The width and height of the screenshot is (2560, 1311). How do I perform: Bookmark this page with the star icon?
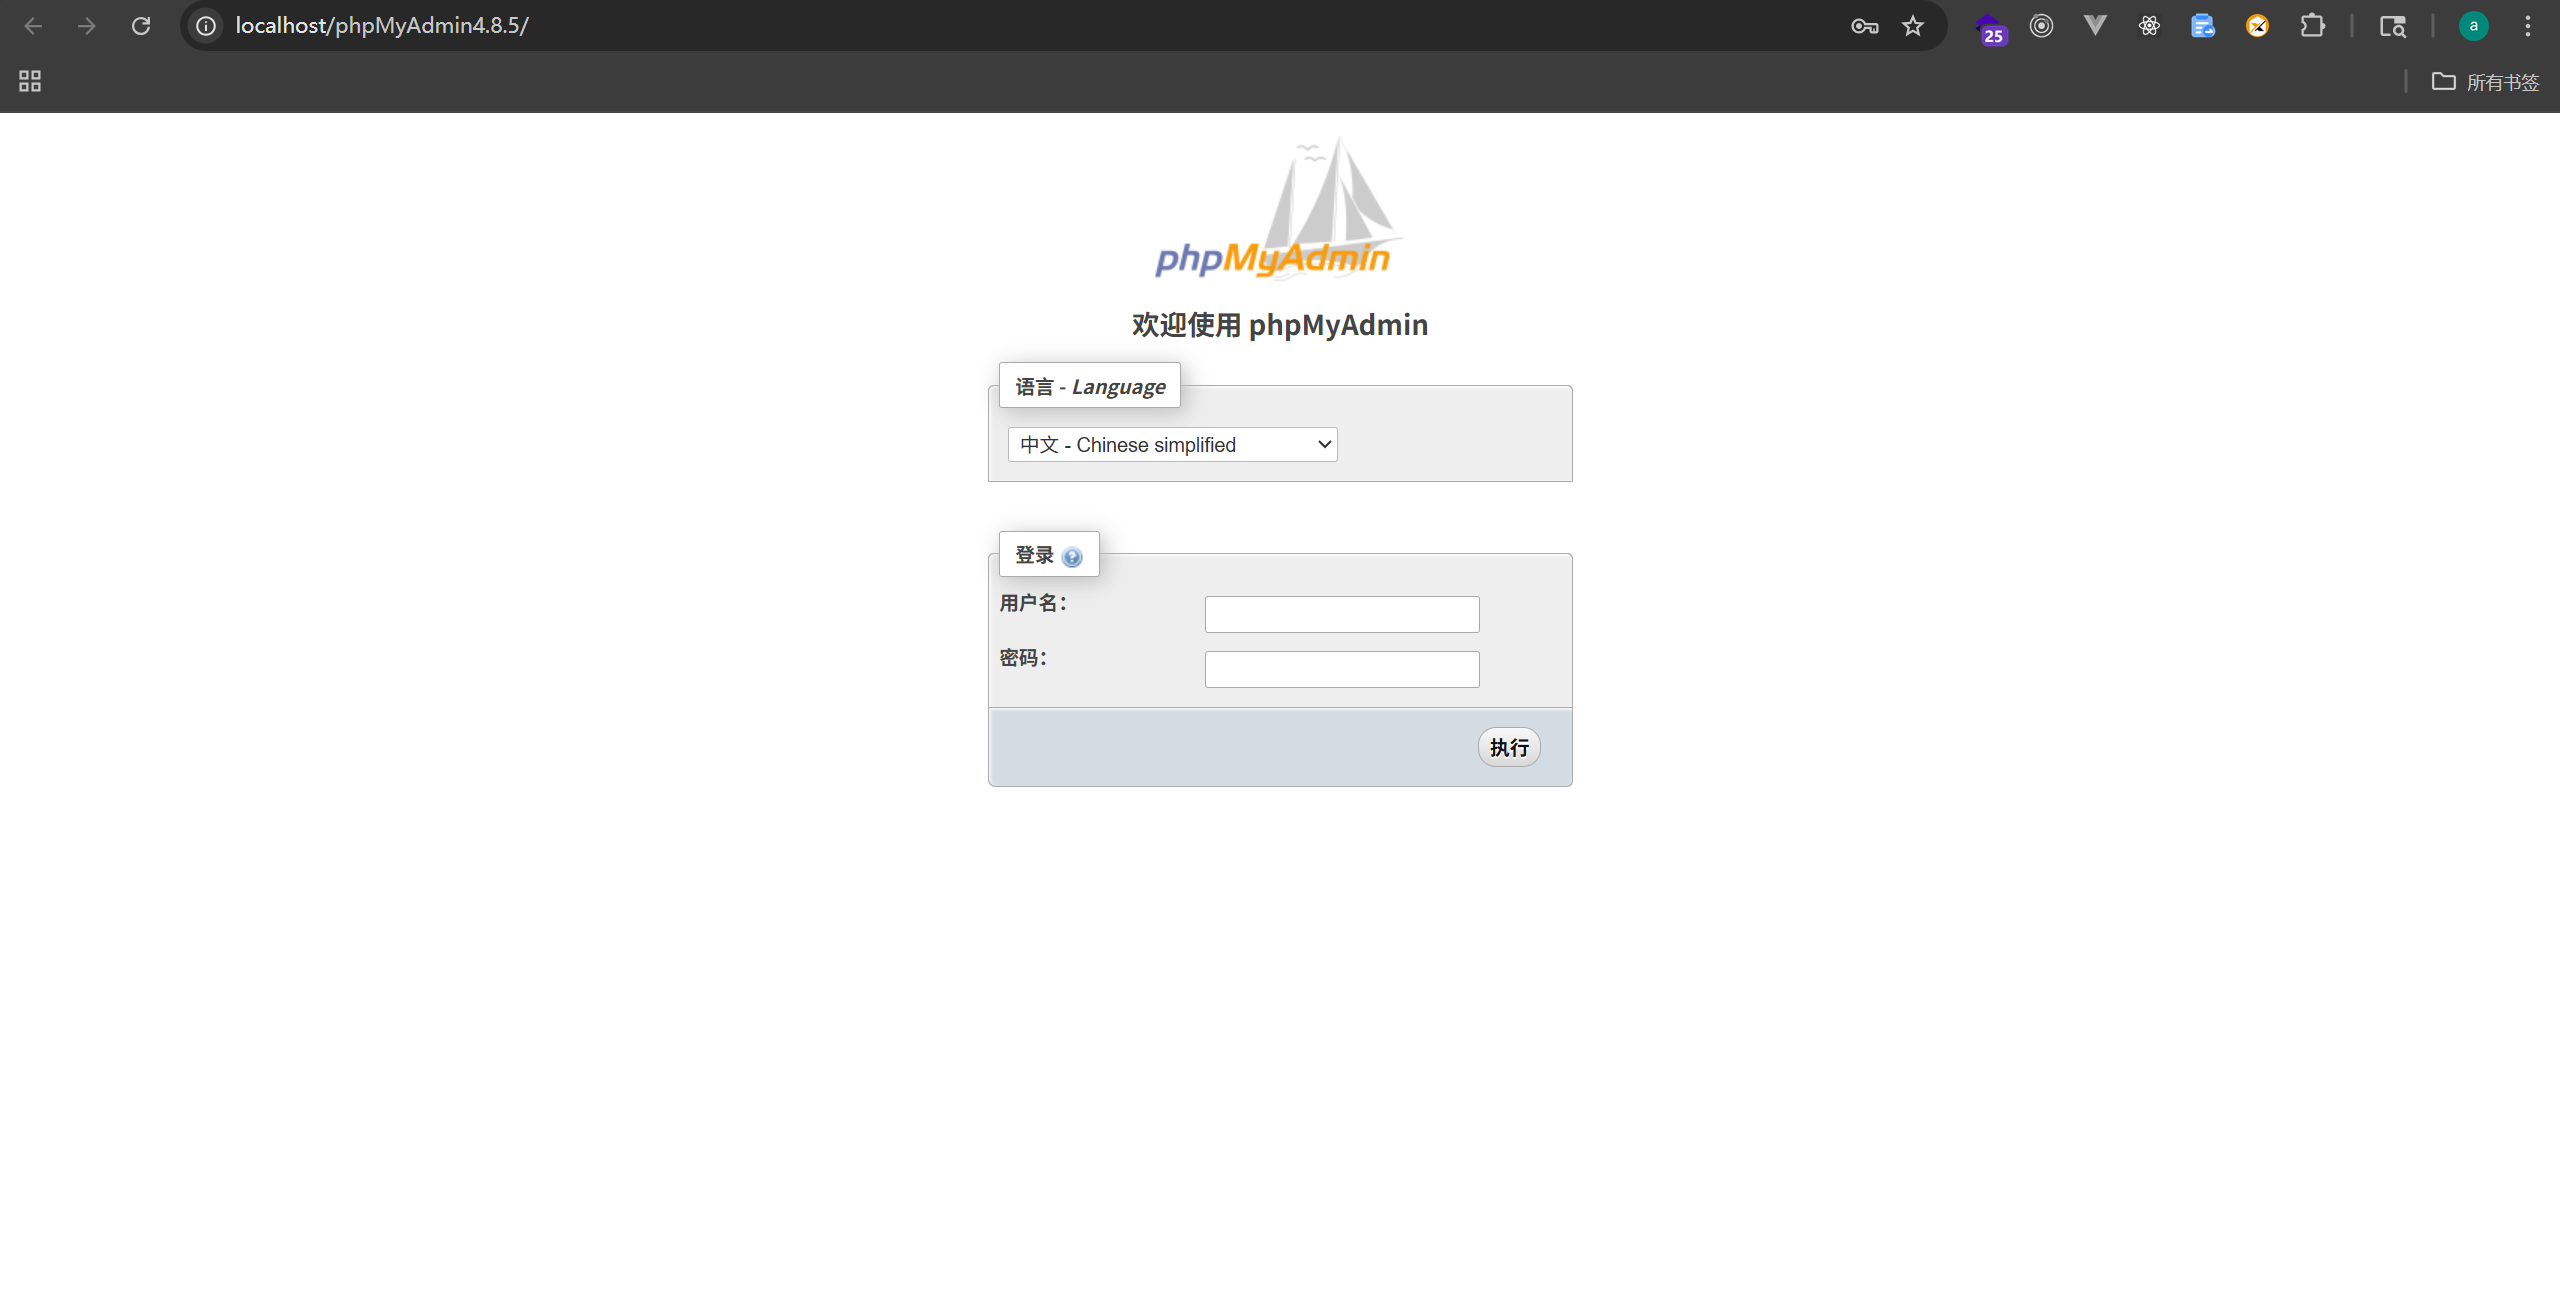[x=1913, y=26]
